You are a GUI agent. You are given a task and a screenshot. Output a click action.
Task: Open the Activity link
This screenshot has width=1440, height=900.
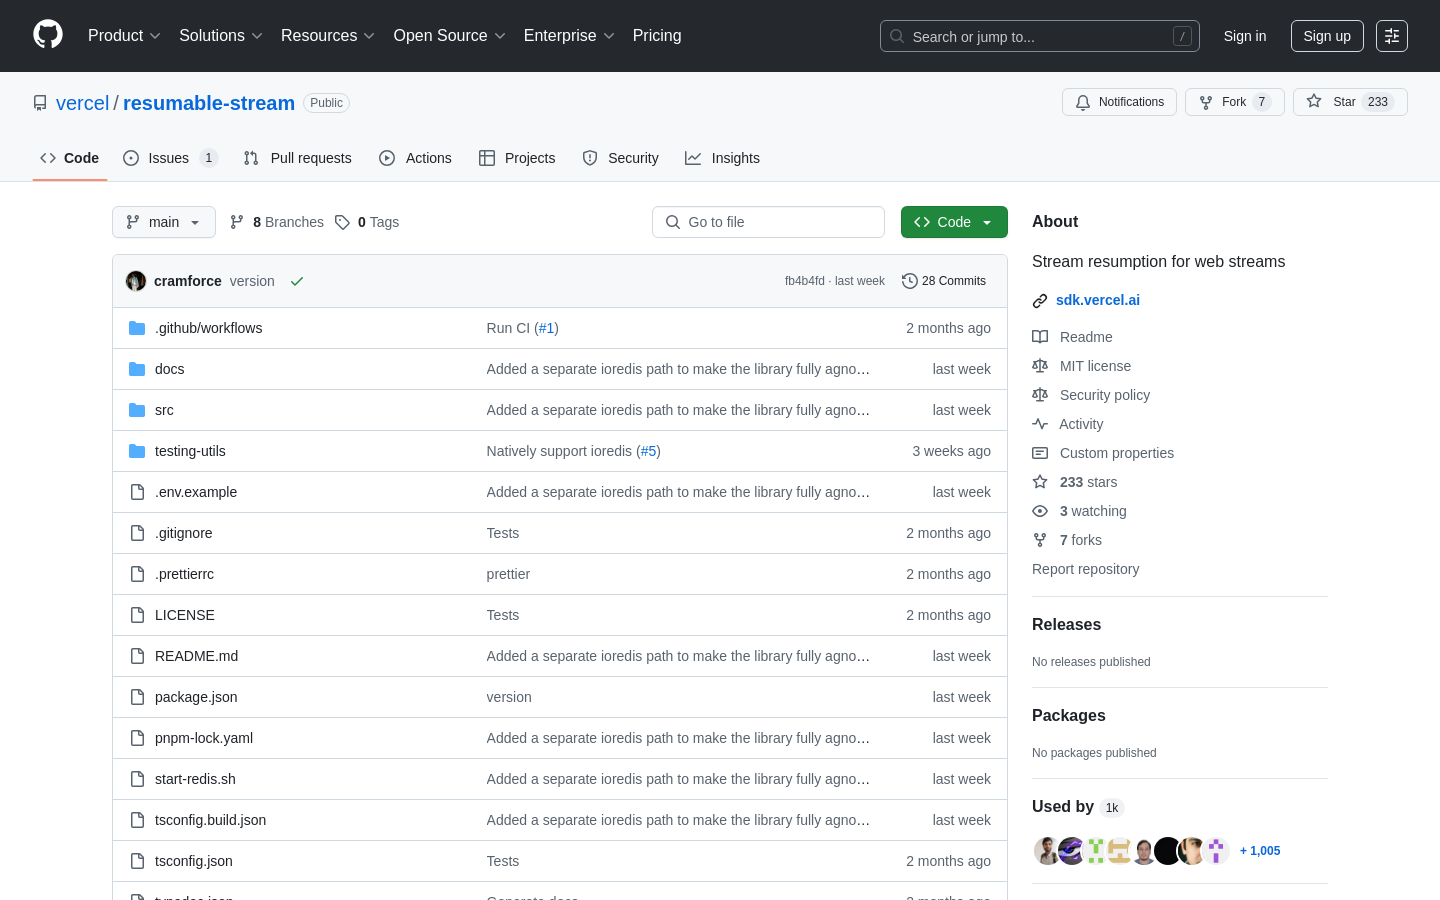click(1068, 424)
